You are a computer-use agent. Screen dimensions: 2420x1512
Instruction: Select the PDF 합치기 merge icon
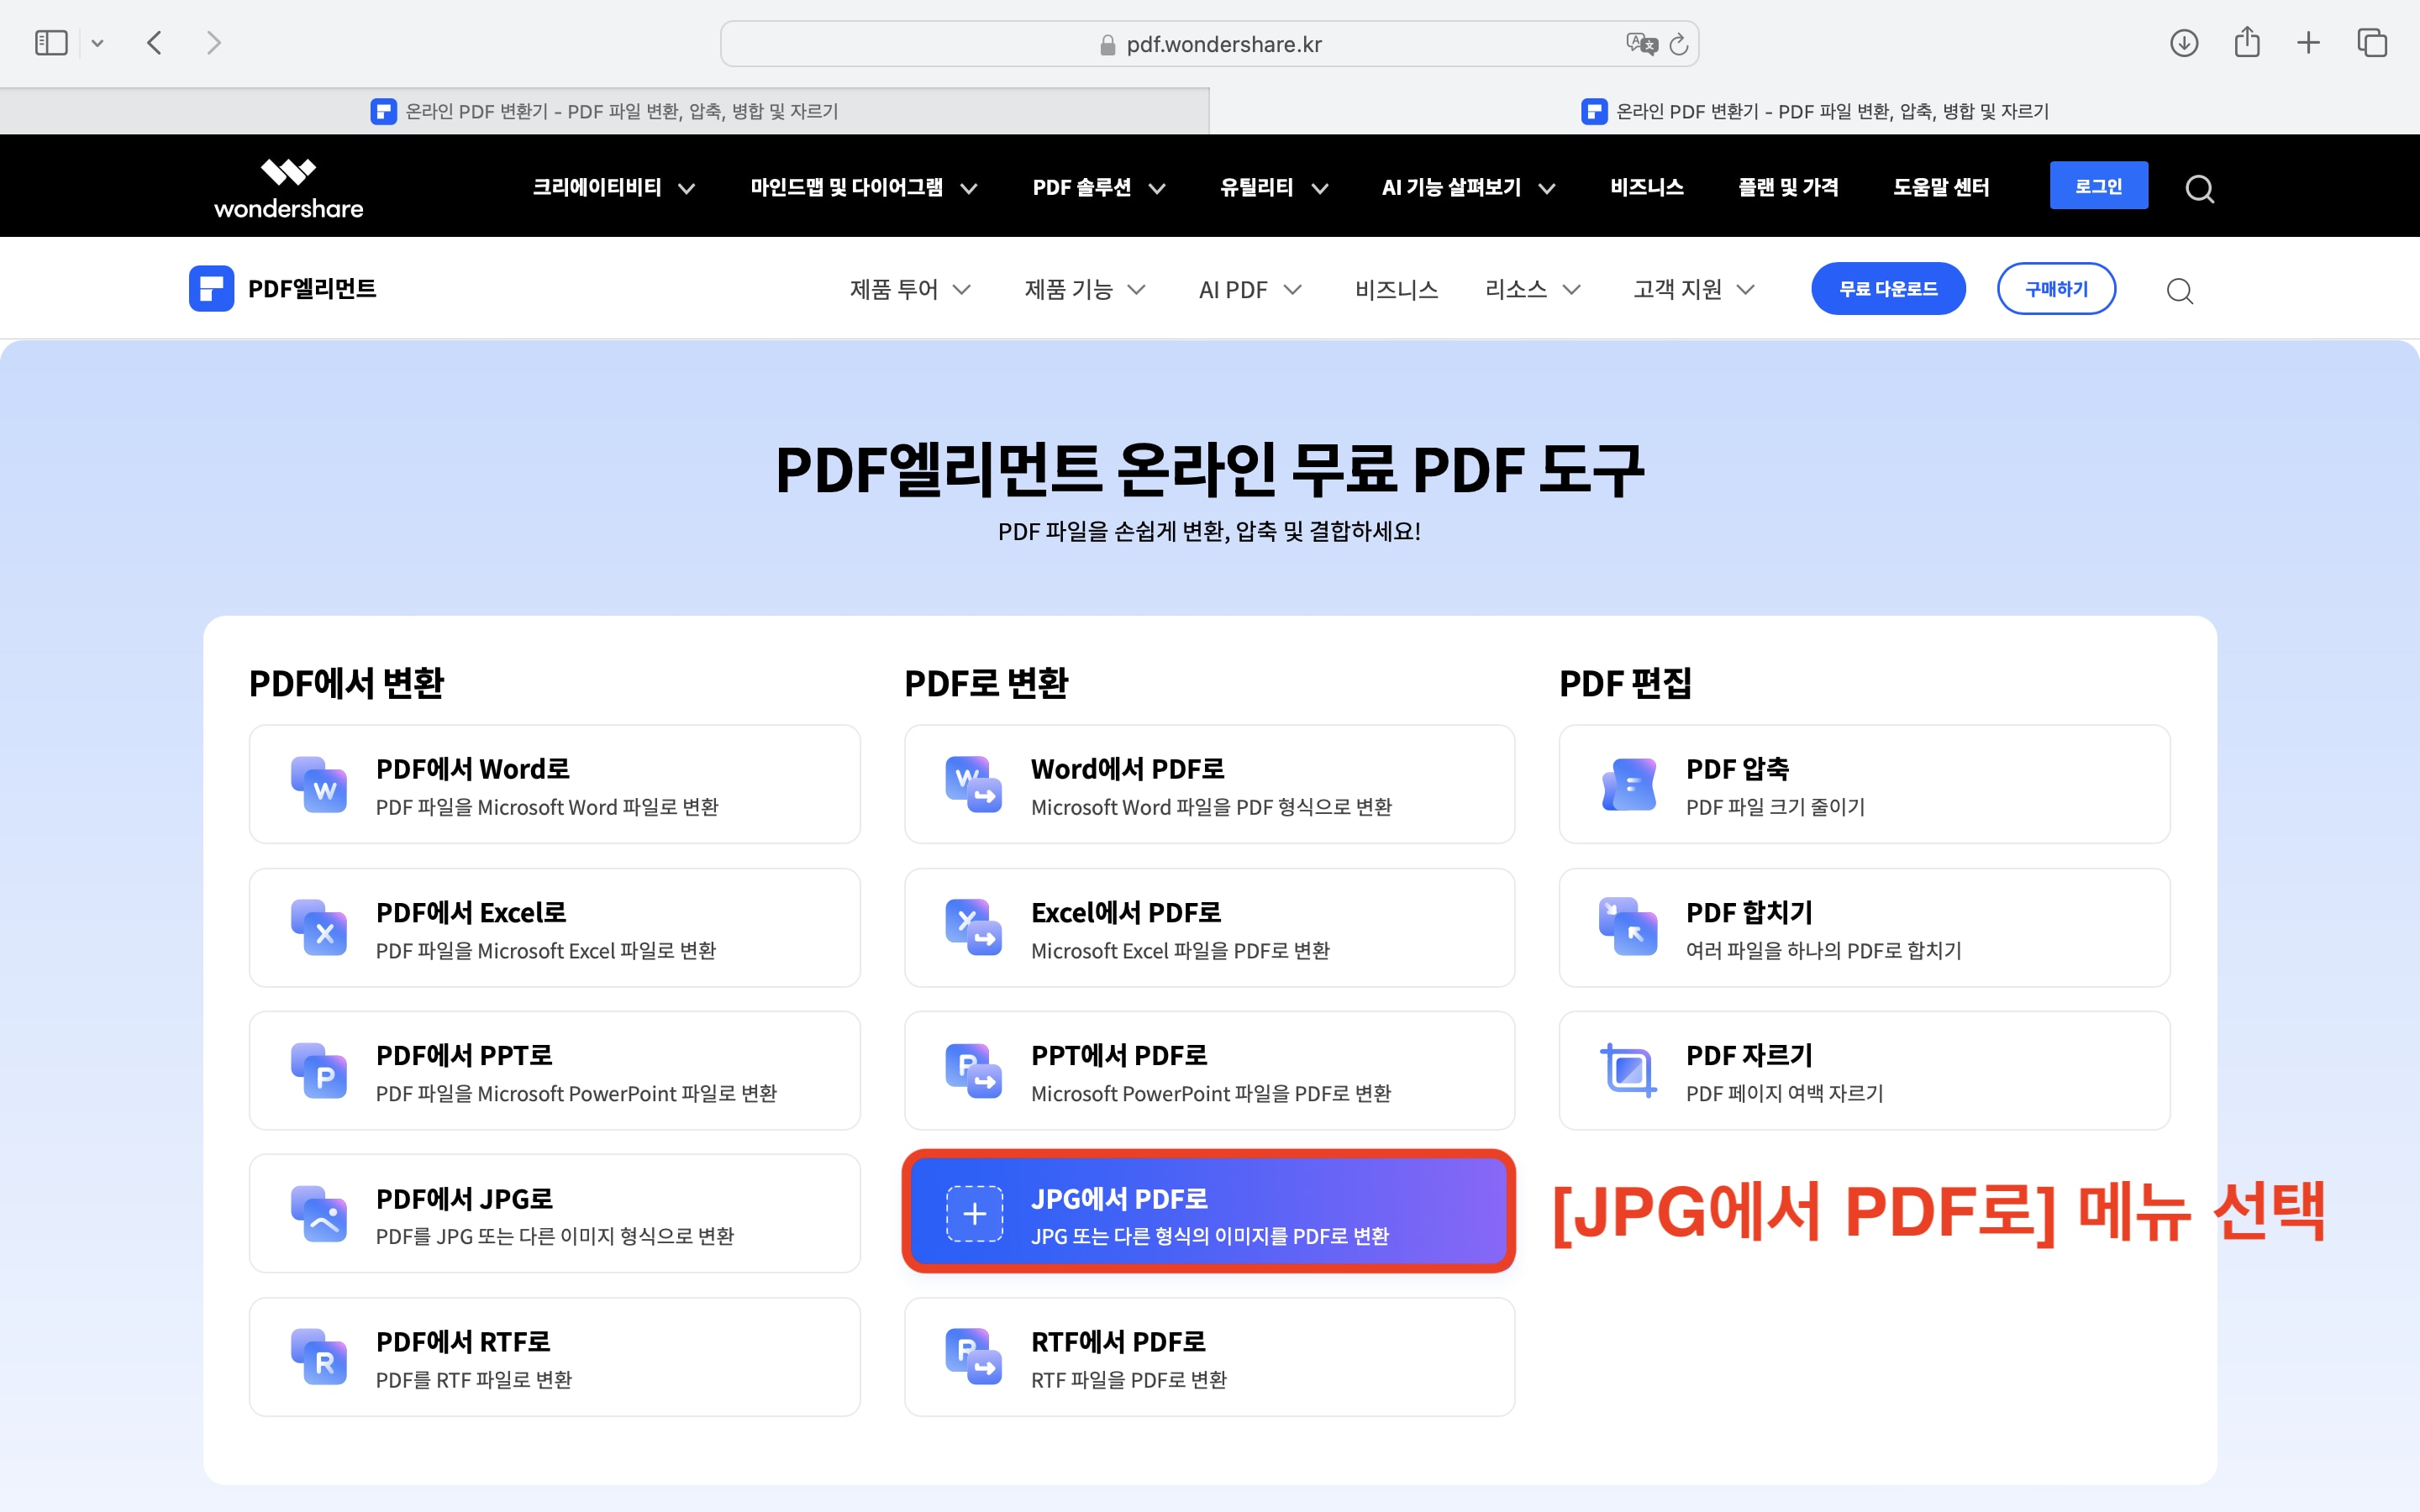coord(1630,928)
